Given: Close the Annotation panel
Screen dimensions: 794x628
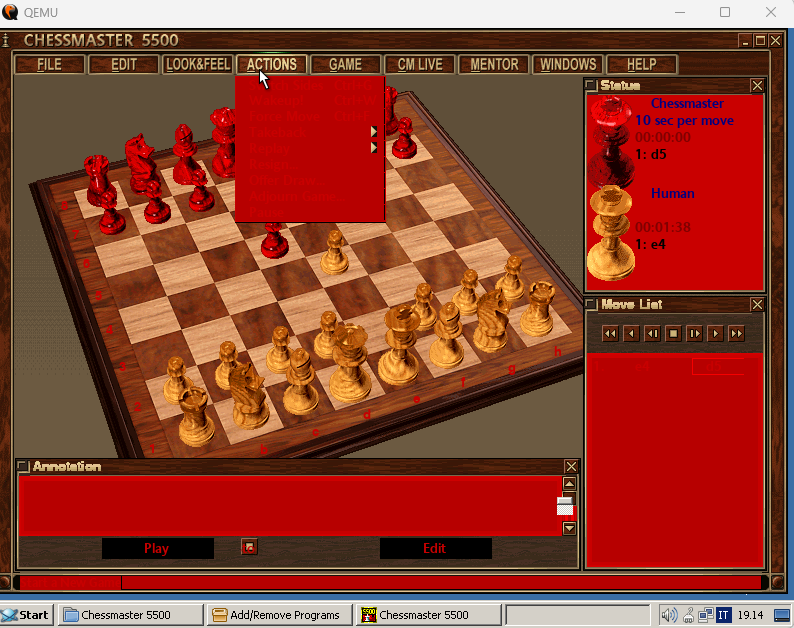Looking at the screenshot, I should 571,466.
